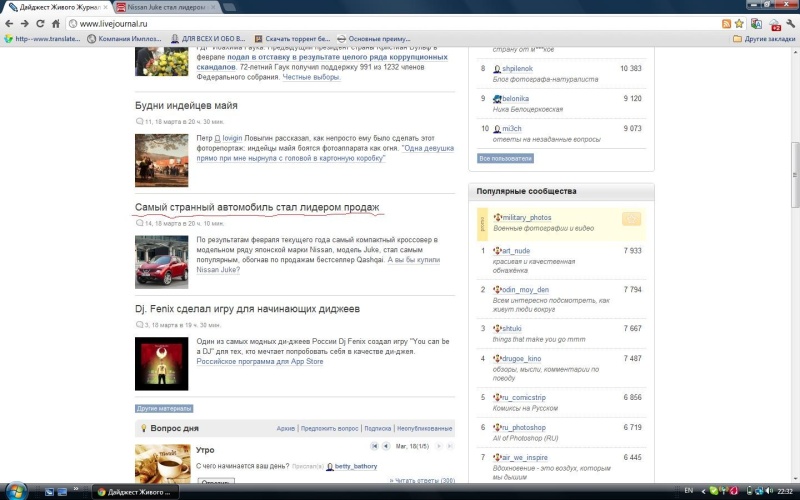
Task: Open the ru_photoshop community
Action: pyautogui.click(x=523, y=427)
